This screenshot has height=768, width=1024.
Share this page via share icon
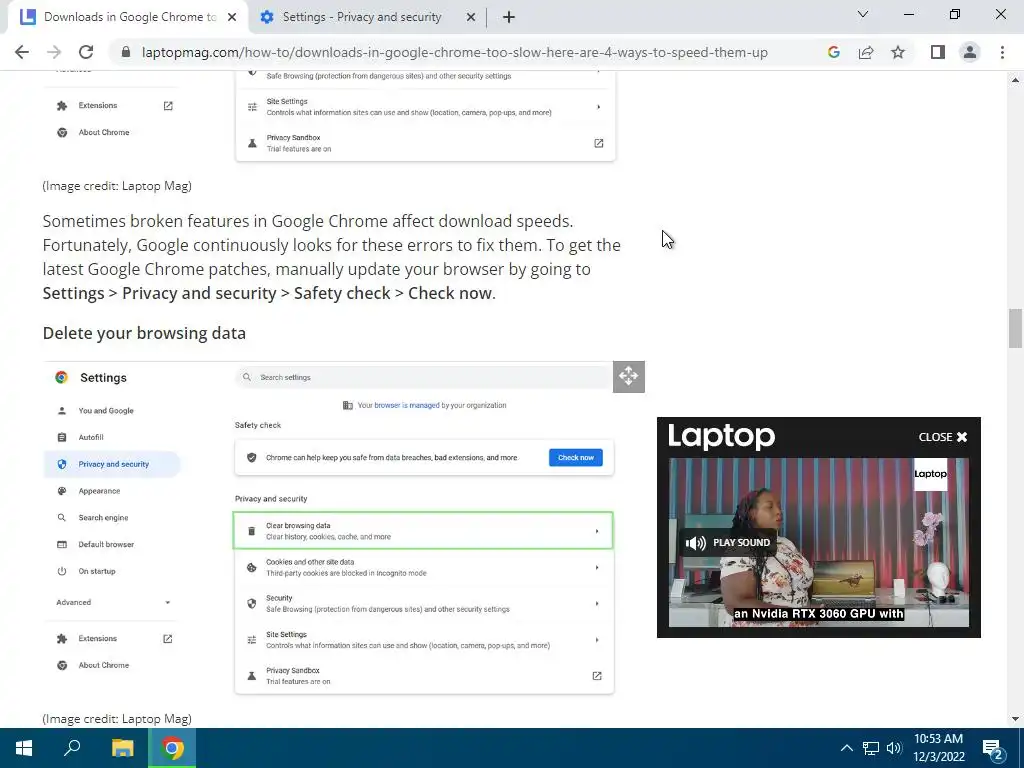point(866,52)
